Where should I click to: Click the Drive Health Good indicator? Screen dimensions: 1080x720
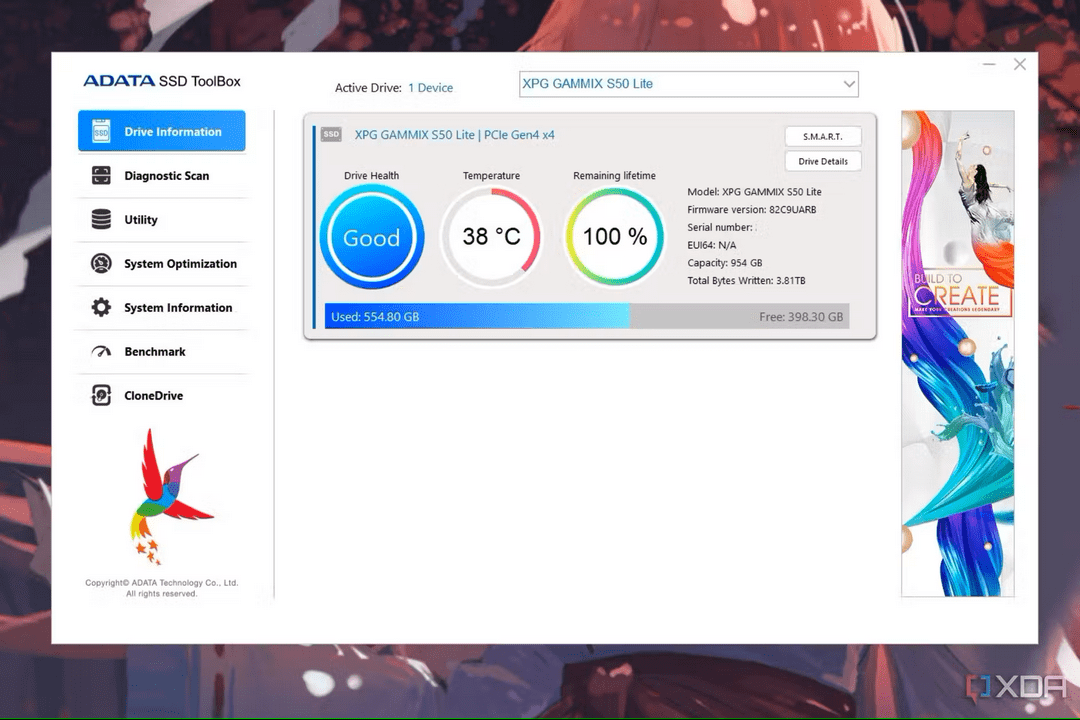(372, 238)
